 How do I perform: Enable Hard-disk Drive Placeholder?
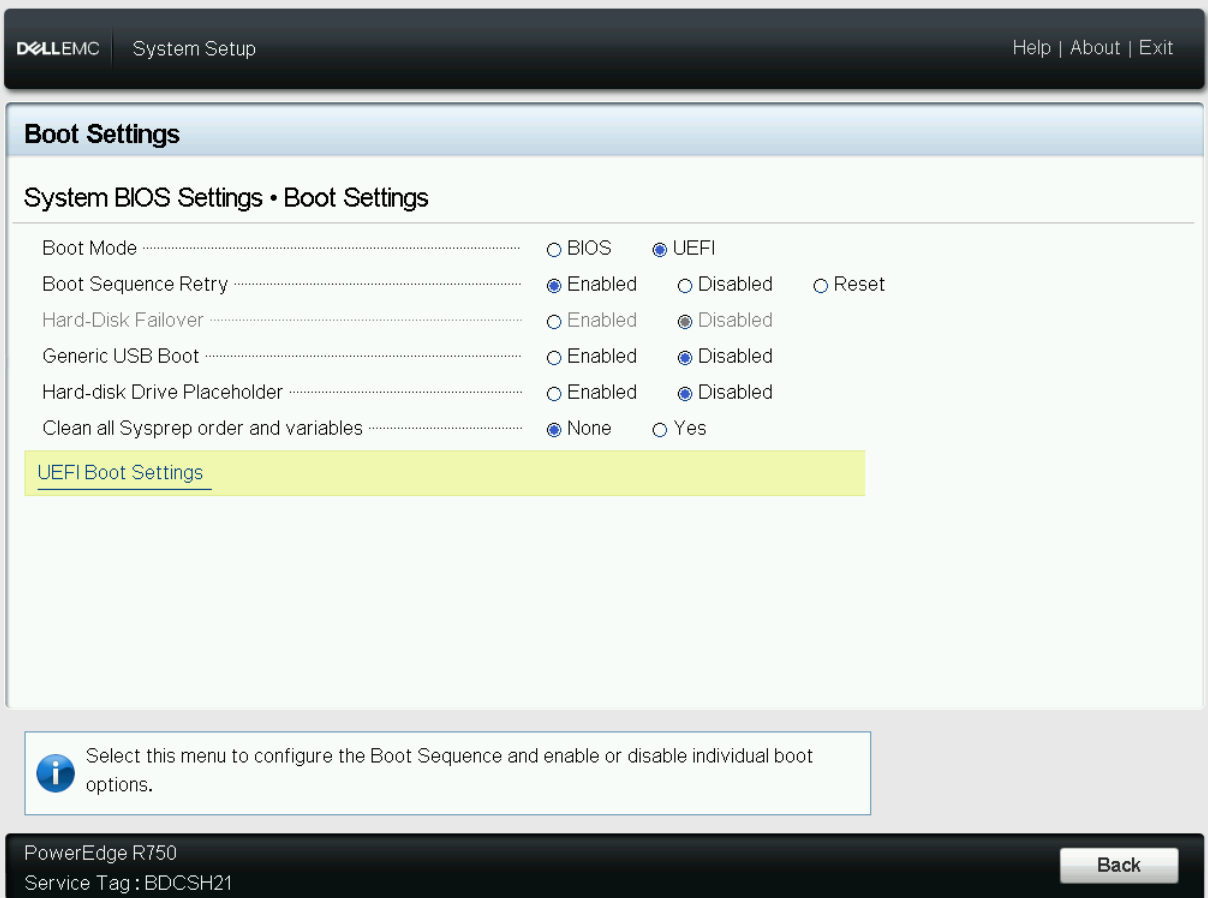point(554,393)
